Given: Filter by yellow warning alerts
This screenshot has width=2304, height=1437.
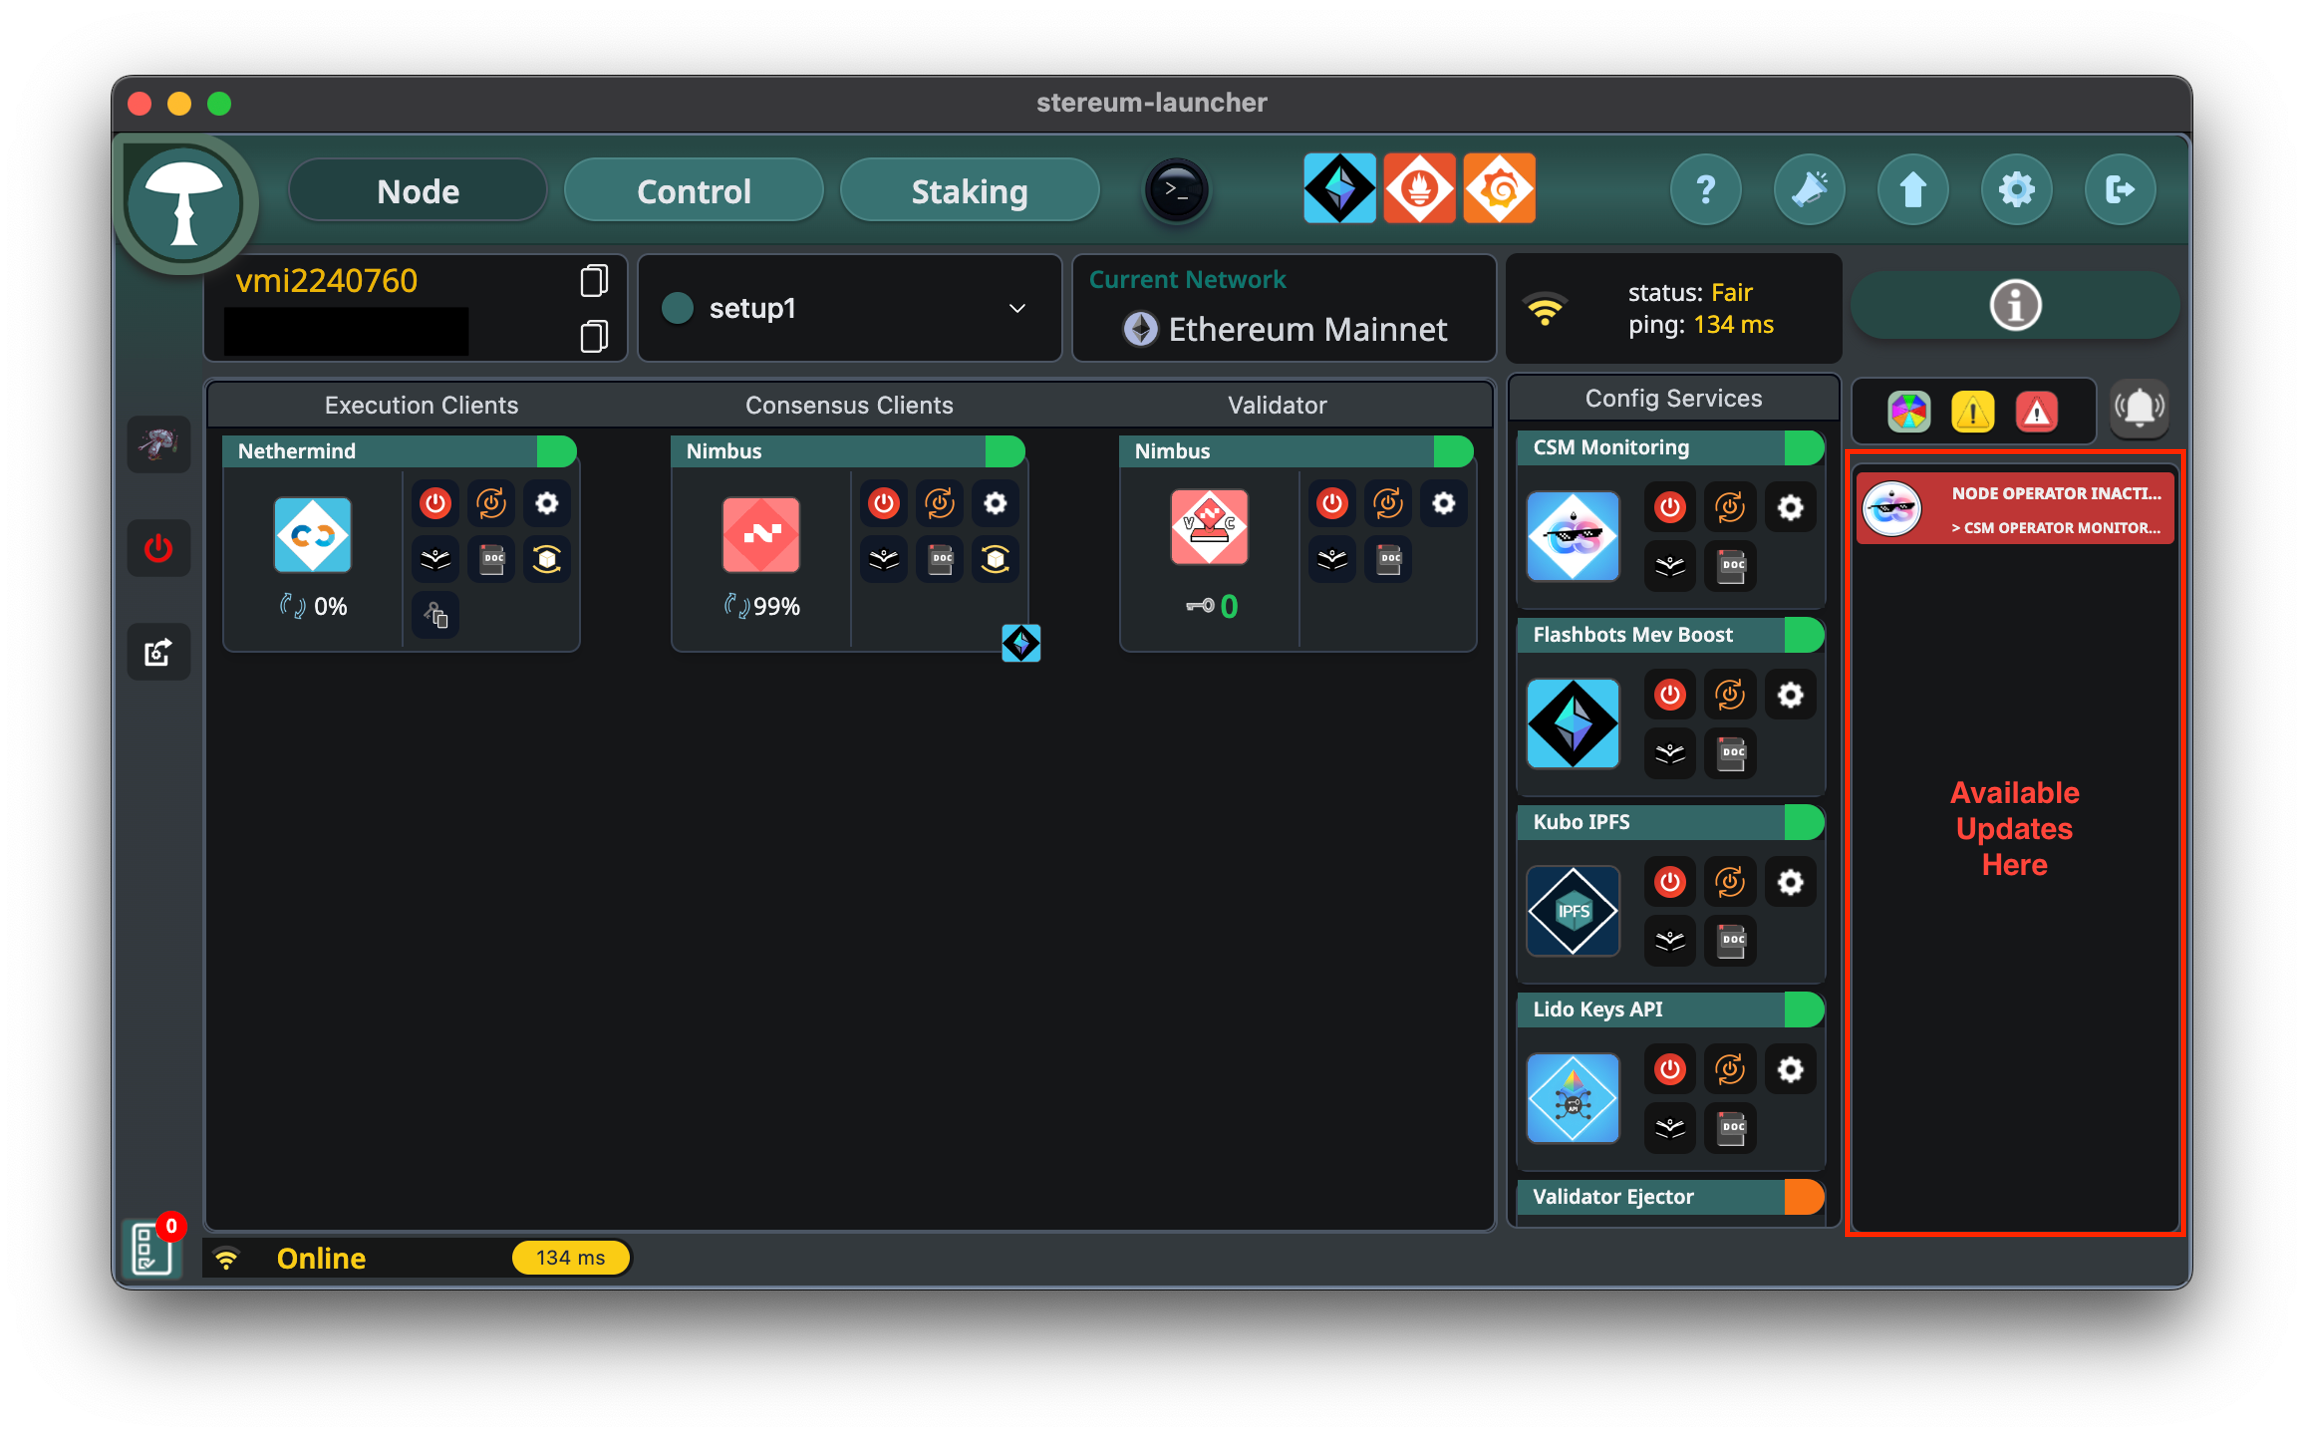Looking at the screenshot, I should tap(1973, 411).
